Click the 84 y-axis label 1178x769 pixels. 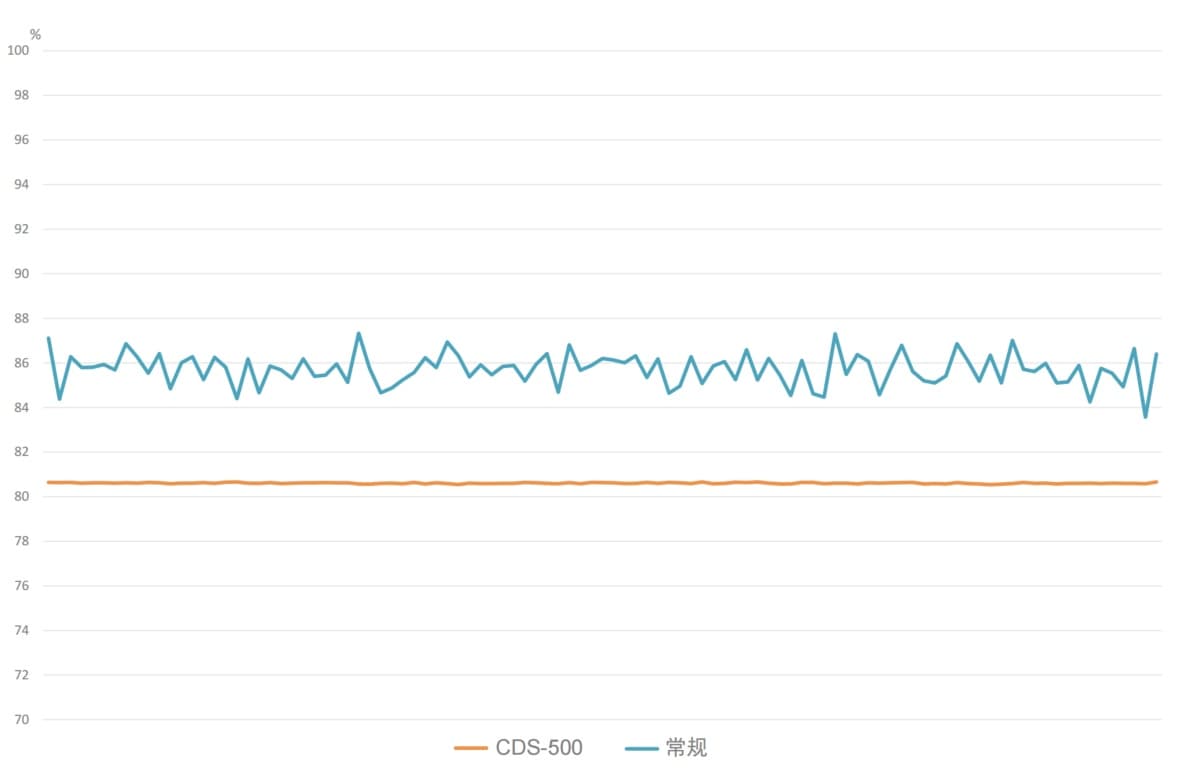[x=22, y=407]
